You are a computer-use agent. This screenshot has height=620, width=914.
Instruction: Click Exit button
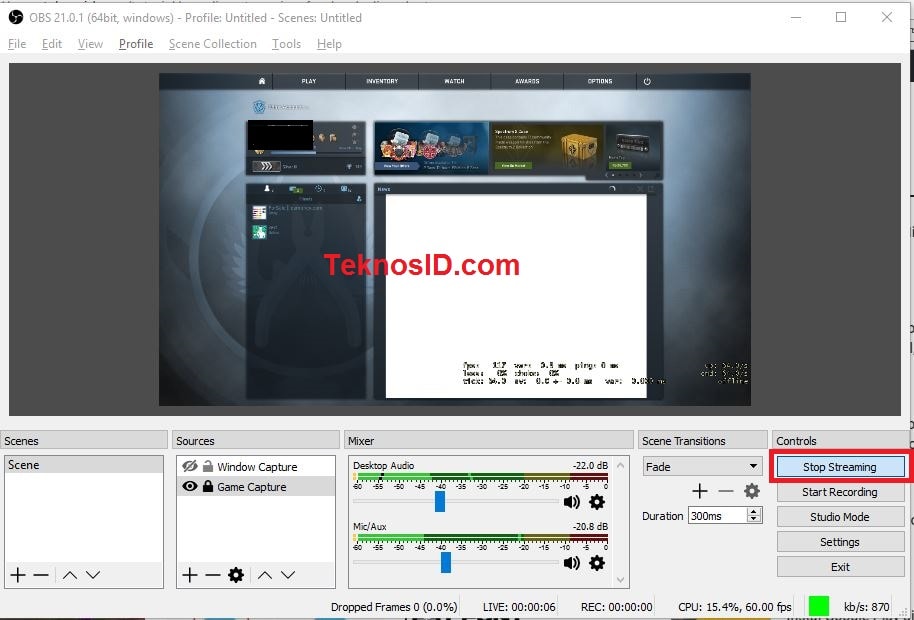(840, 567)
